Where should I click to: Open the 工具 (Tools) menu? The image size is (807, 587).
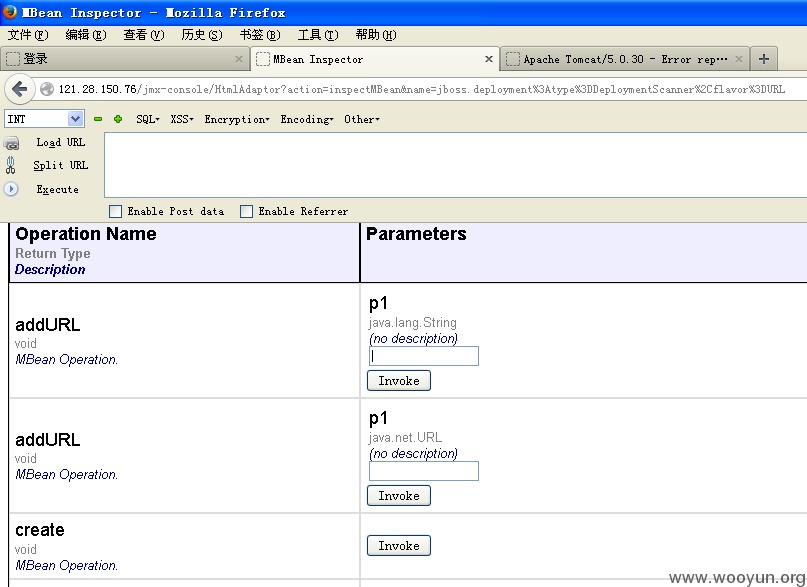(x=318, y=35)
